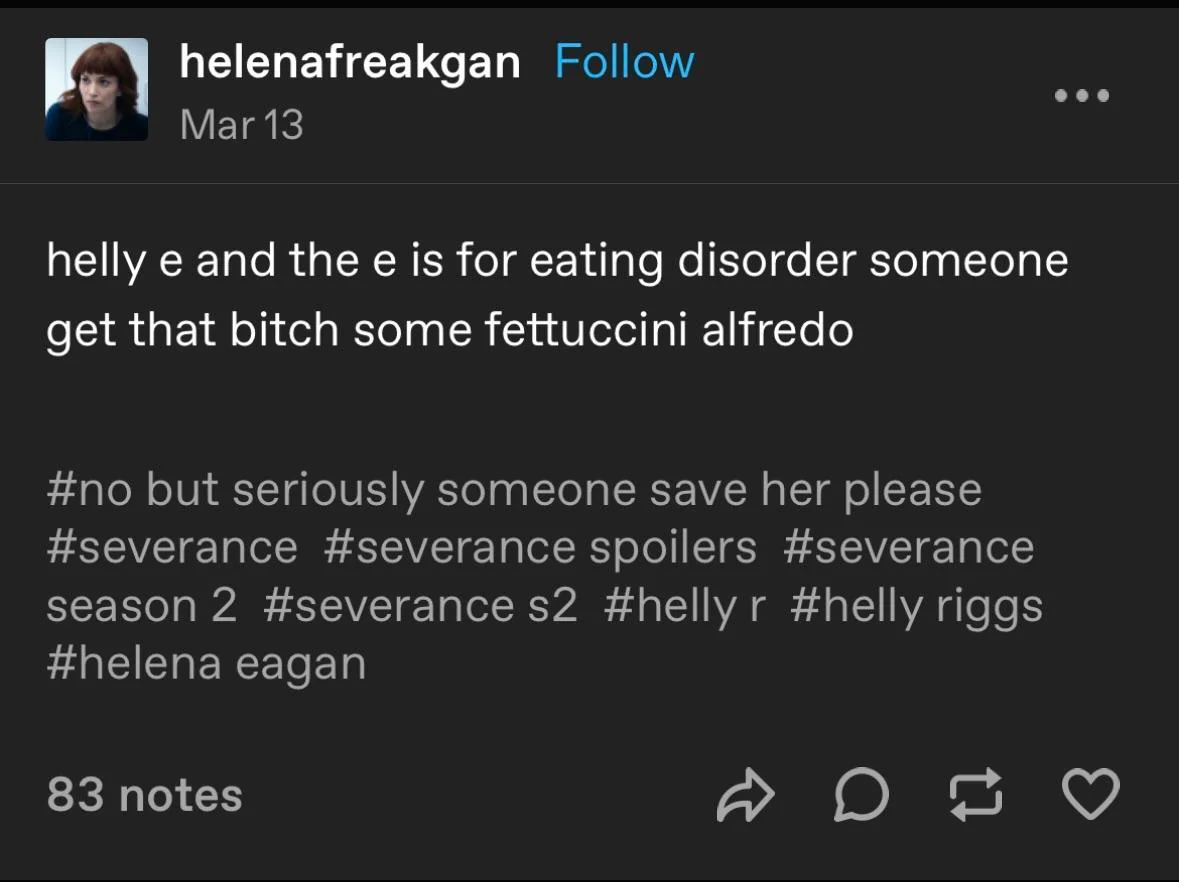
Task: Click the post text about fettuccini alfredo
Action: click(x=450, y=329)
